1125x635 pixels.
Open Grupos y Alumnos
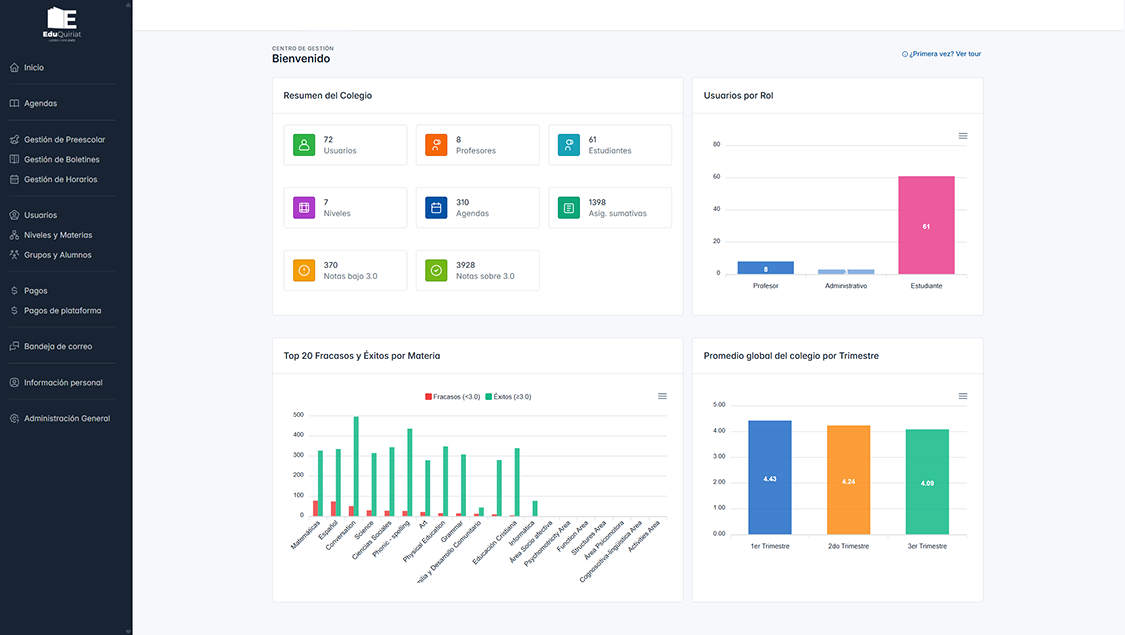57,255
